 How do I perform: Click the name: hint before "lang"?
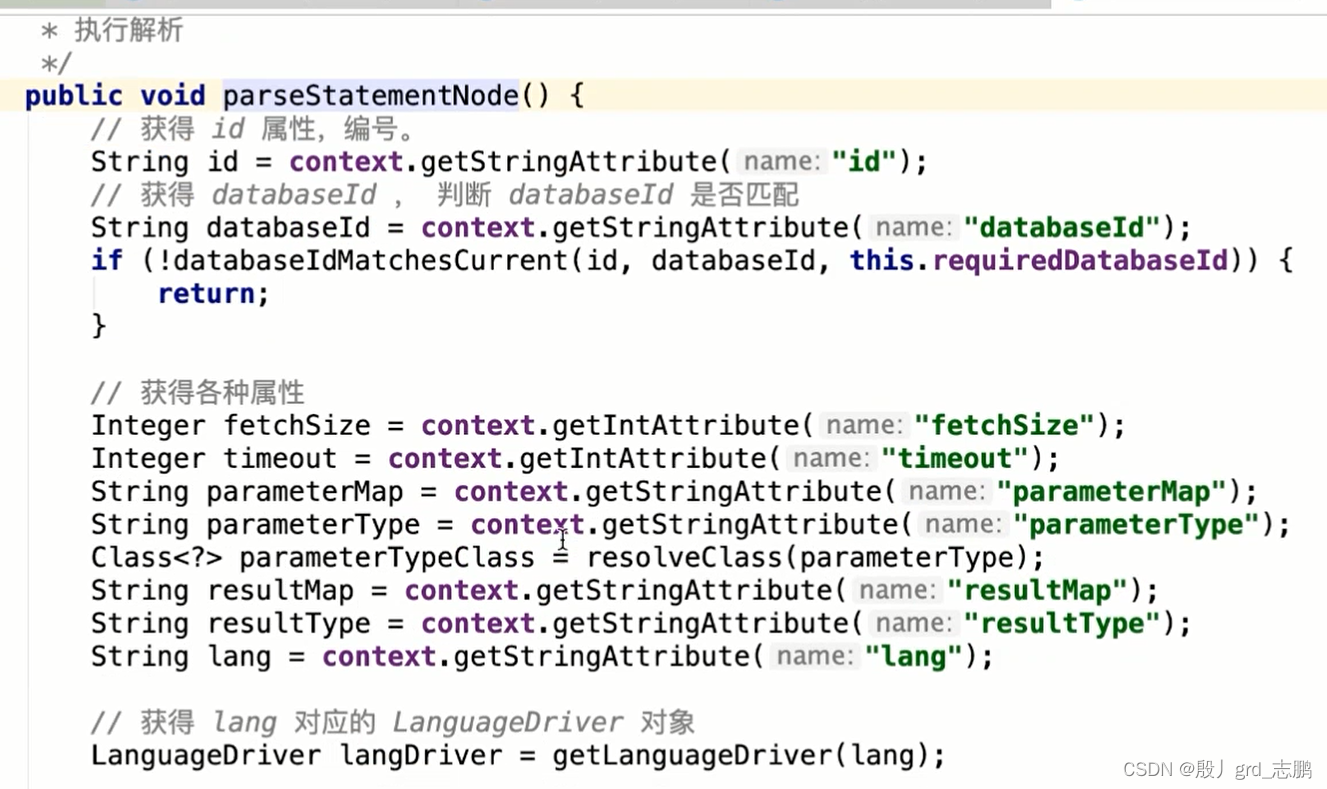(x=813, y=656)
